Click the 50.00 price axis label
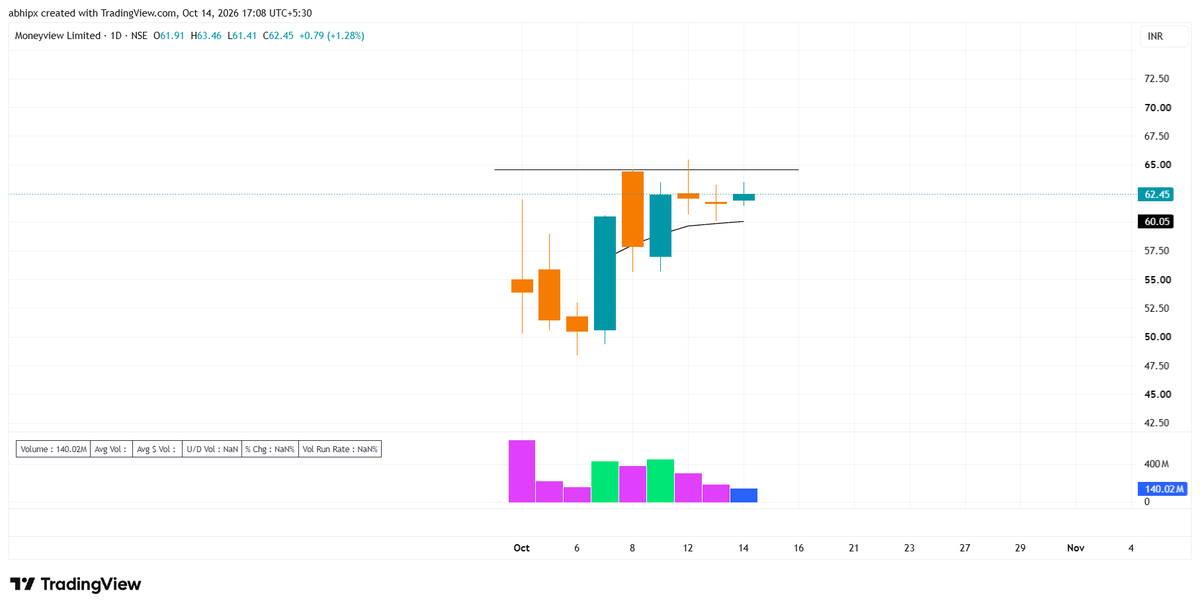Screen dimensions: 1200x609 point(1156,337)
